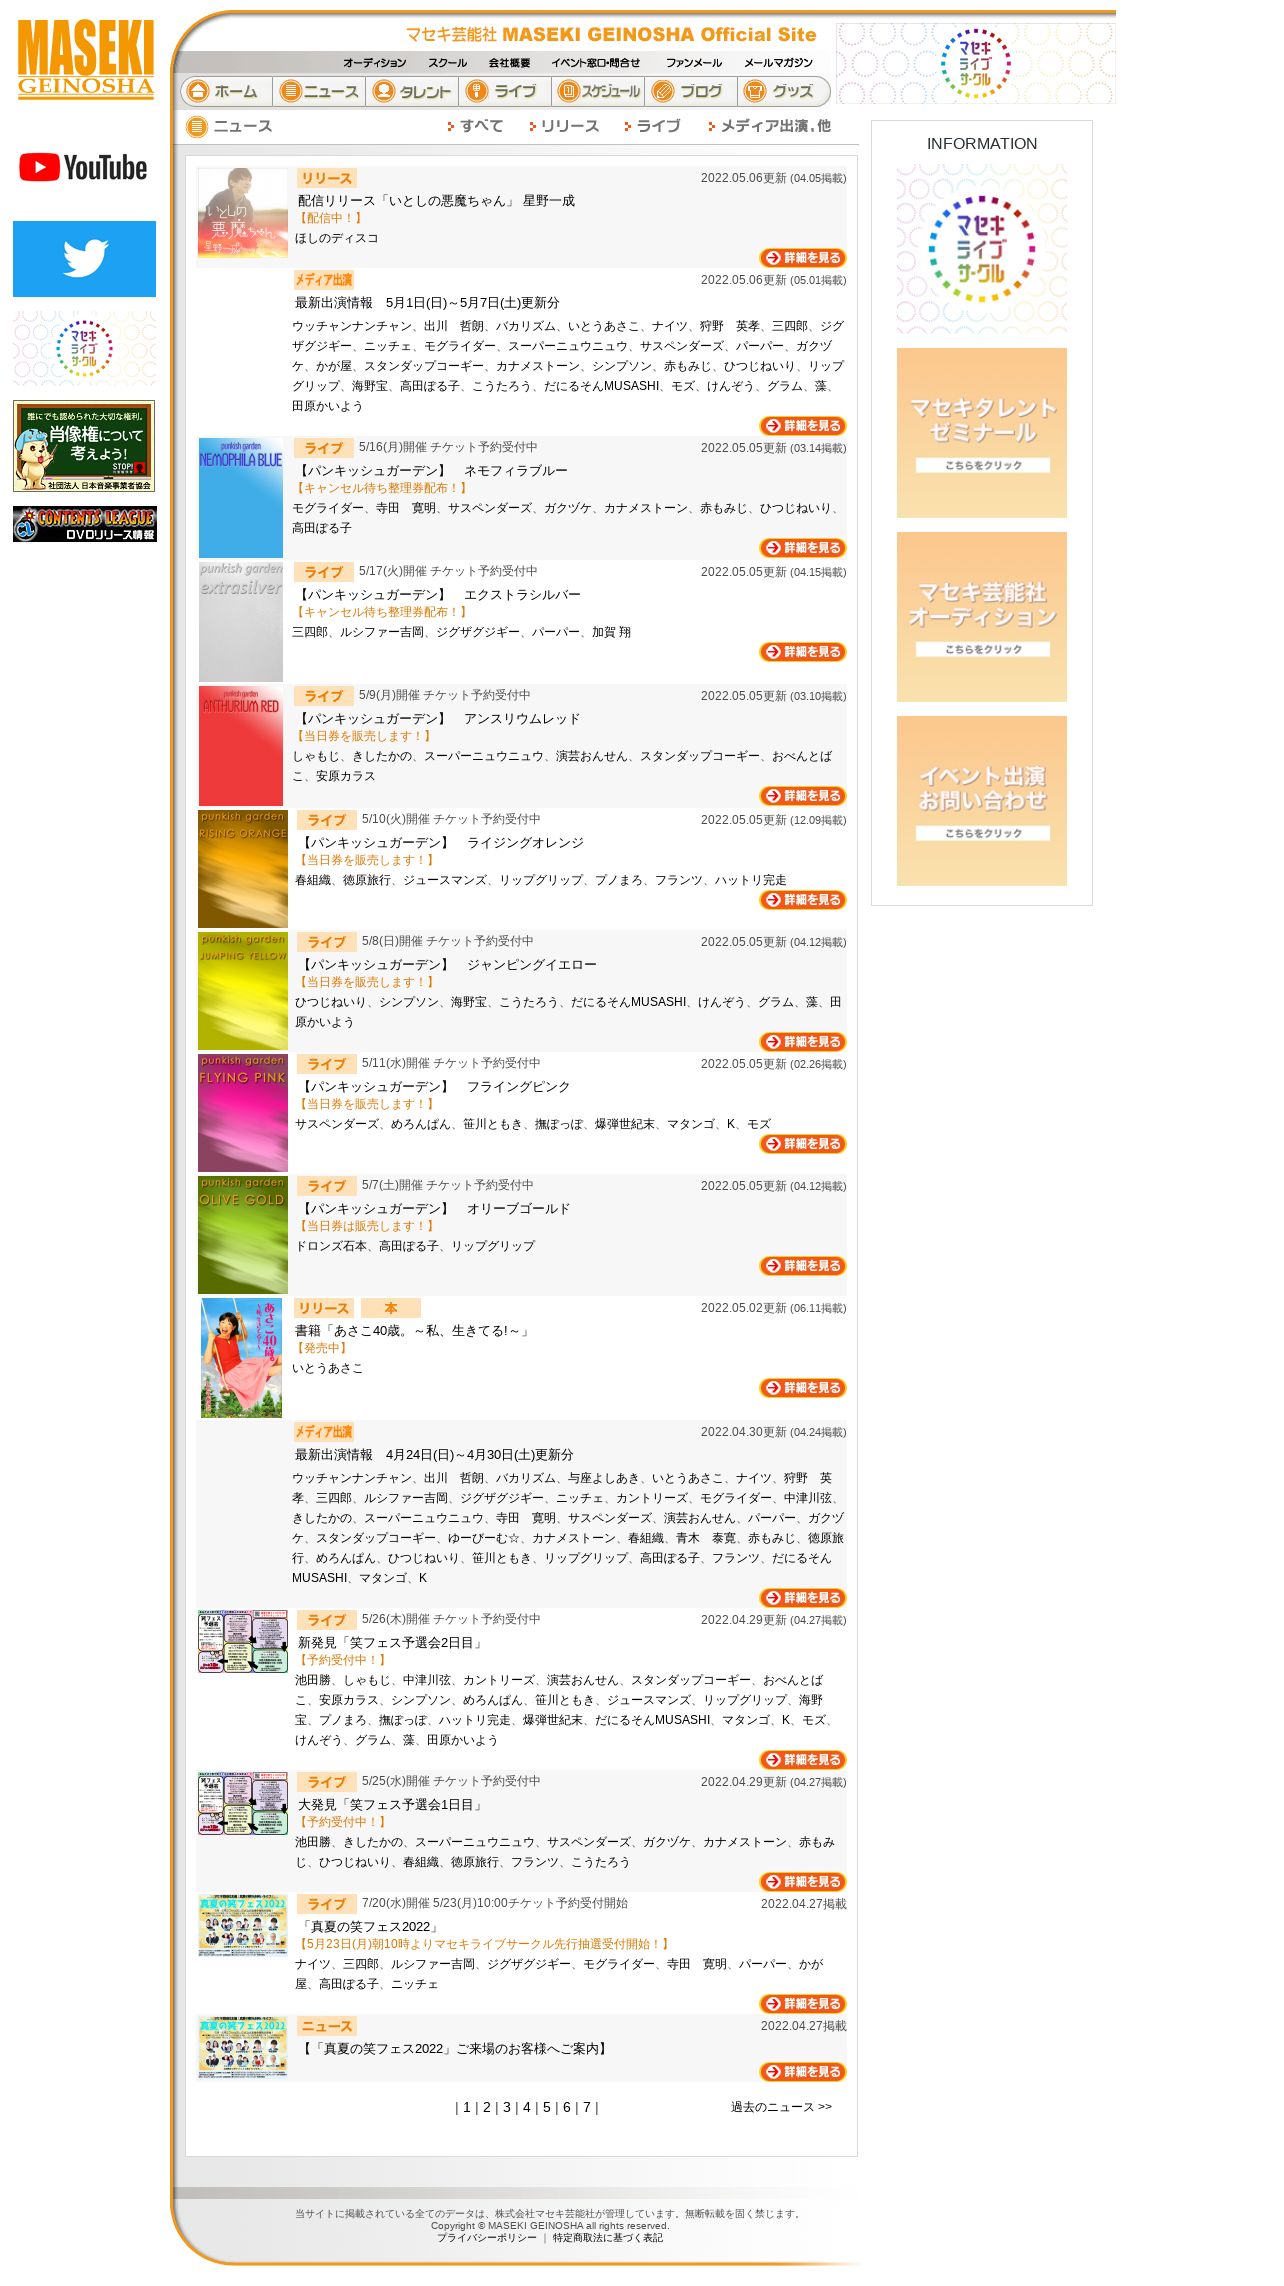Open 特定商取引法に基づく表記 footer link
Viewport: 1284px width, 2286px height.
pos(608,2238)
